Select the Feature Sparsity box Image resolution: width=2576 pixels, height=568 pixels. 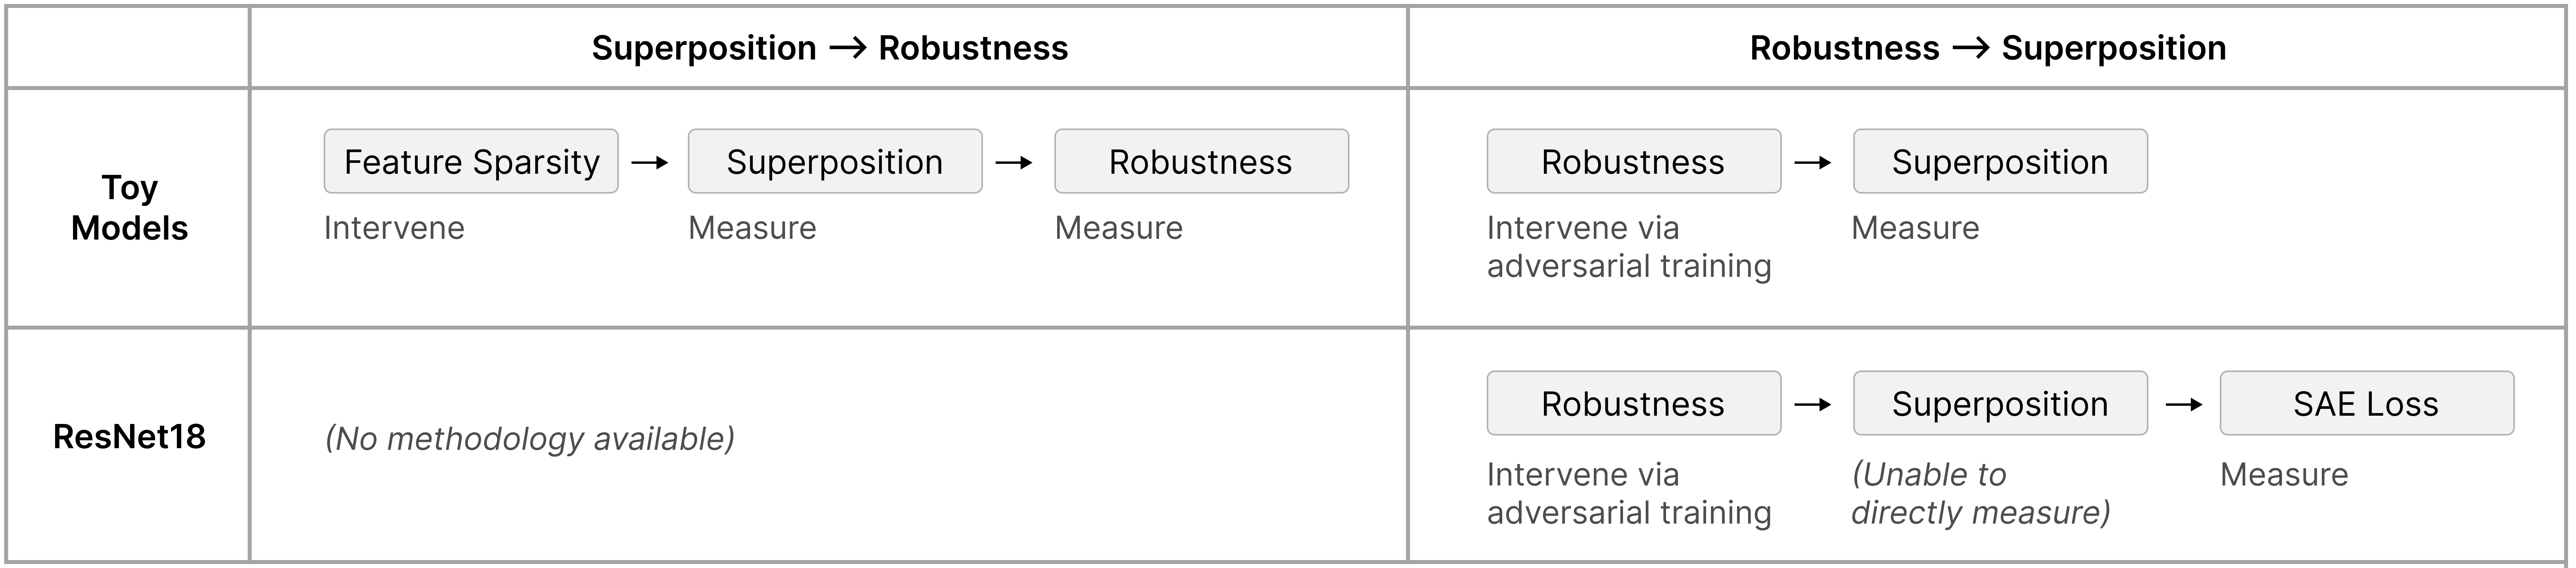pyautogui.click(x=471, y=161)
